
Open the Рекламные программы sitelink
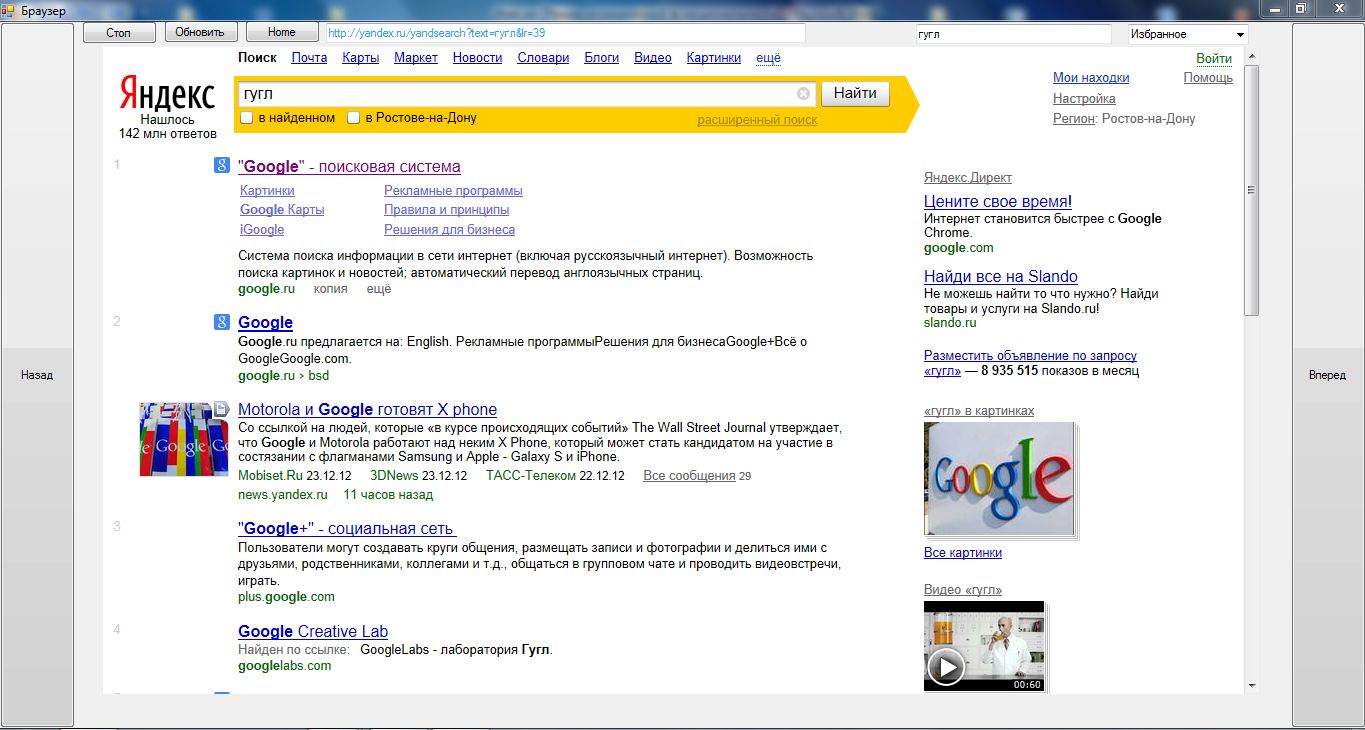(x=453, y=191)
